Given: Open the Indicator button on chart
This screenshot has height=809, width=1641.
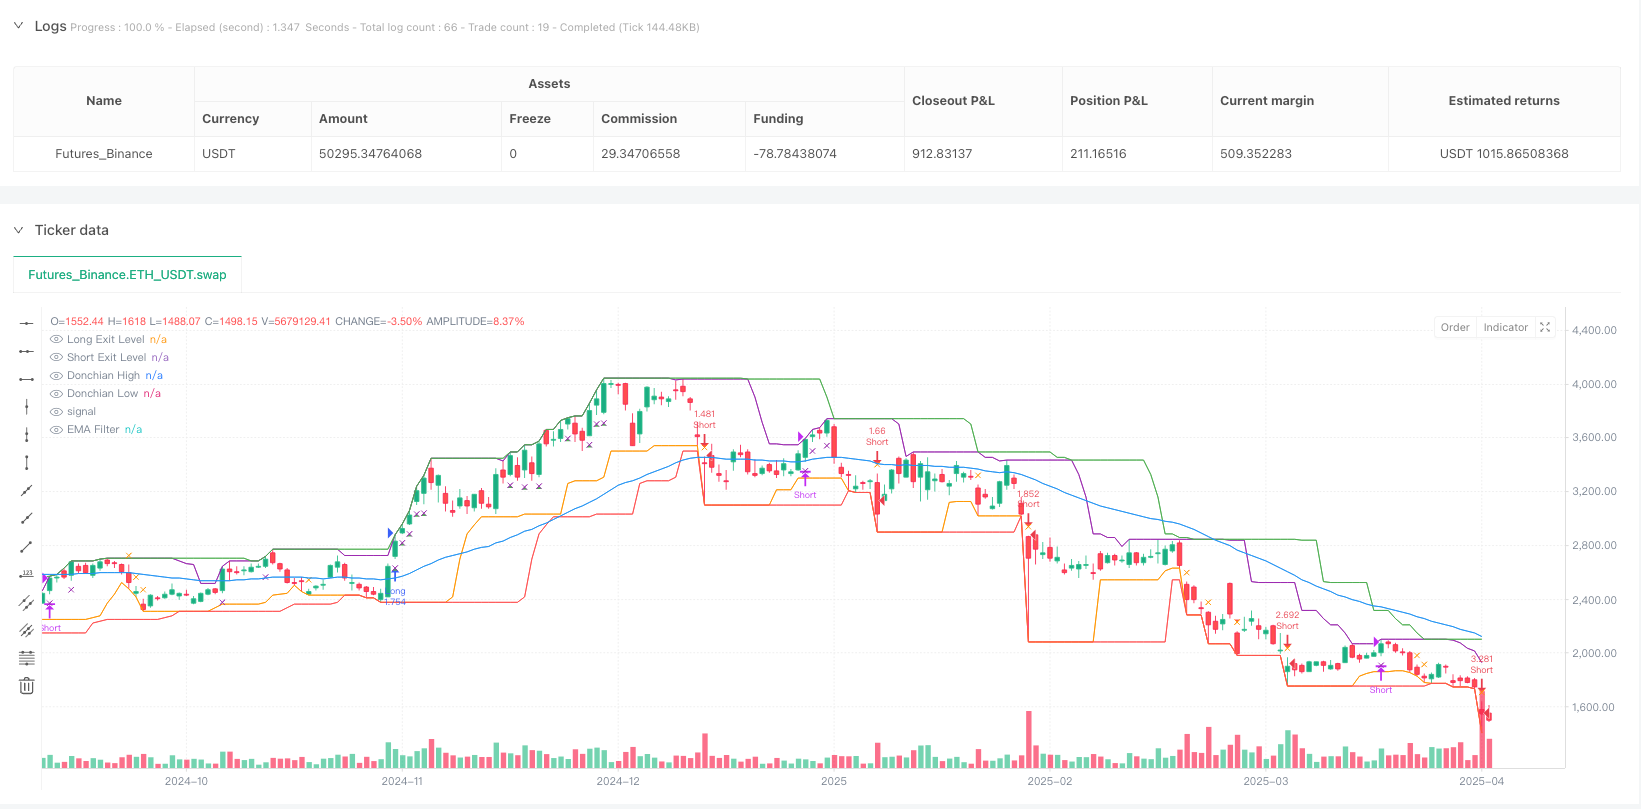Looking at the screenshot, I should [x=1505, y=327].
